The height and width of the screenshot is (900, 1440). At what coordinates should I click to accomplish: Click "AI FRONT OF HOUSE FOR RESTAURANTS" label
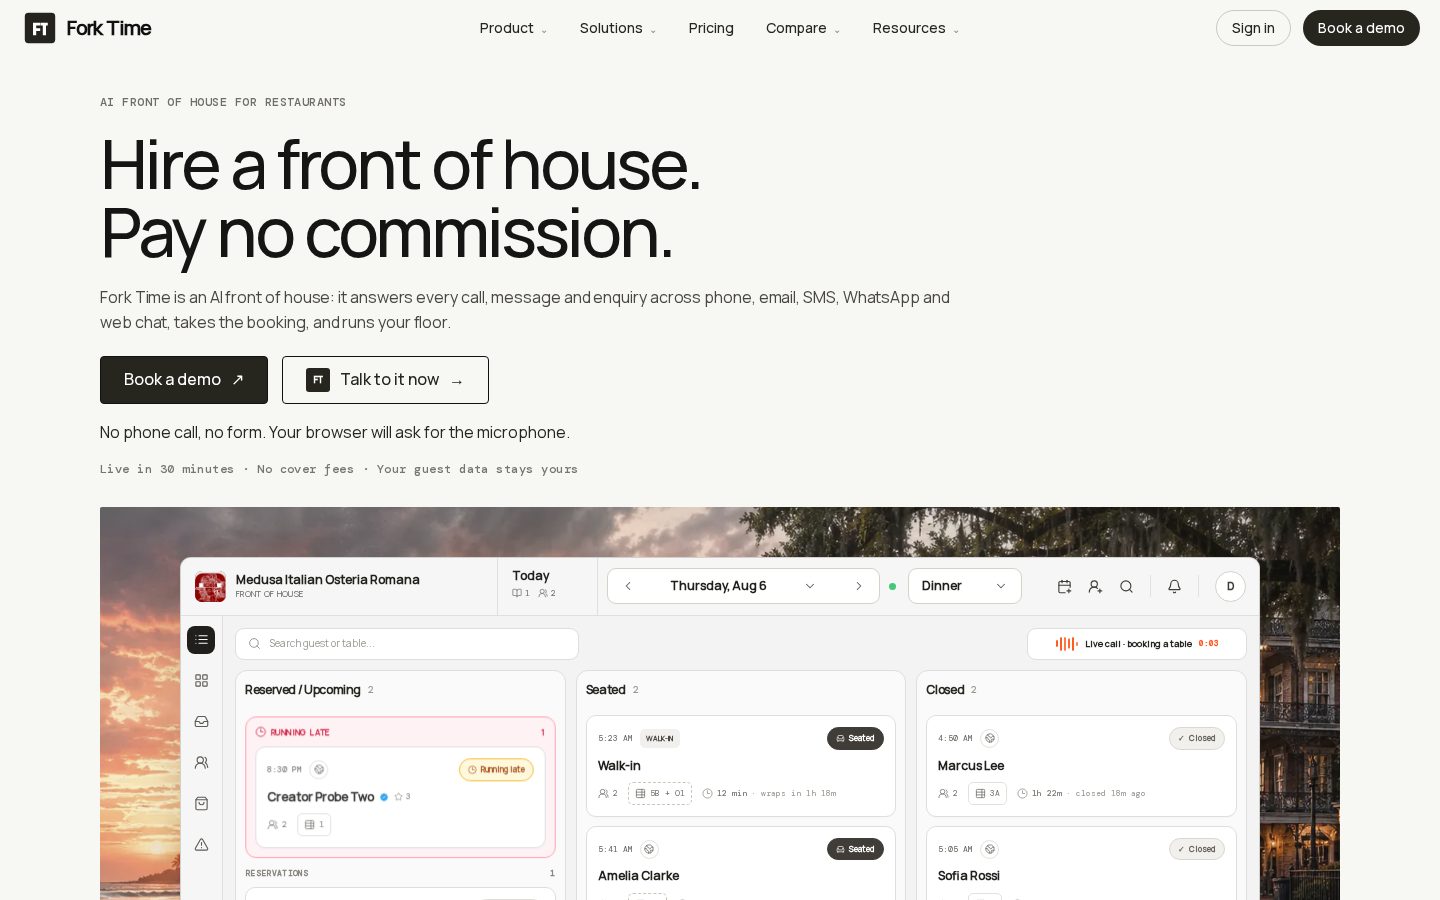click(x=223, y=102)
